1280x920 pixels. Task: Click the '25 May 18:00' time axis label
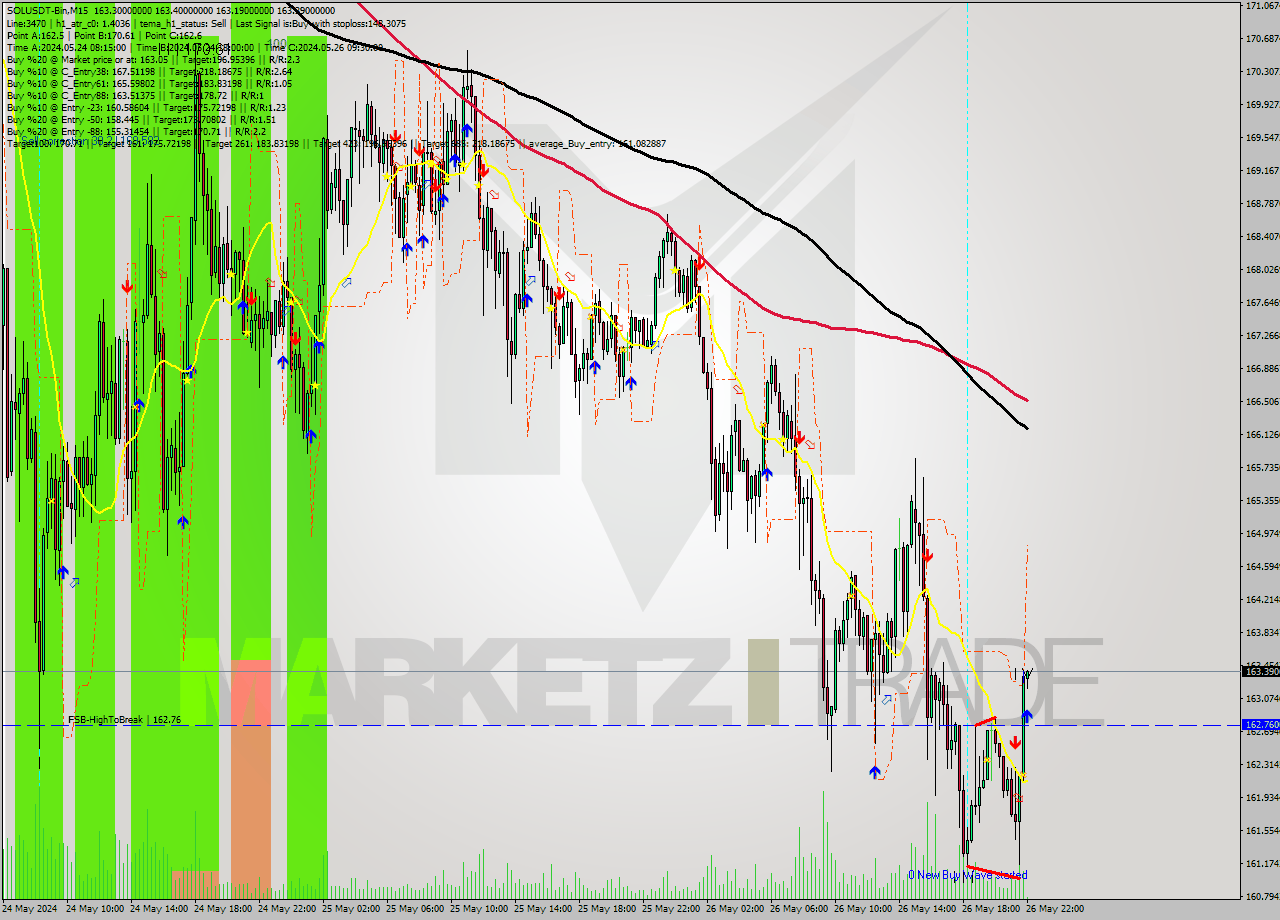pos(609,910)
